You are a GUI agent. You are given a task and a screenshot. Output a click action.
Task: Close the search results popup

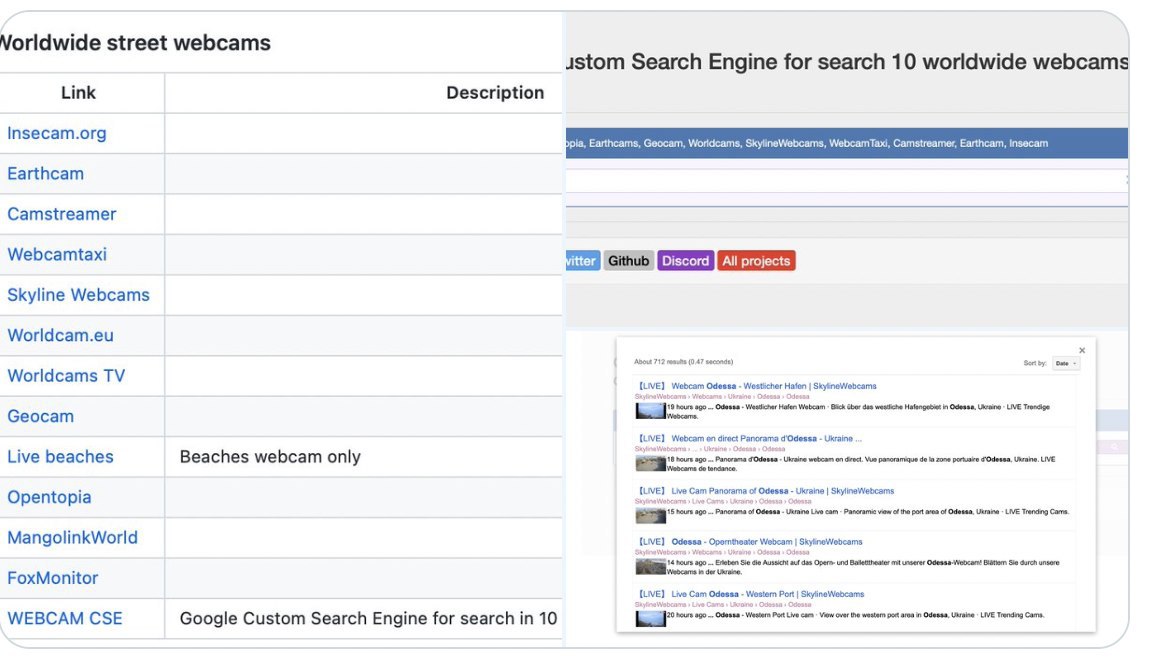click(x=1081, y=350)
